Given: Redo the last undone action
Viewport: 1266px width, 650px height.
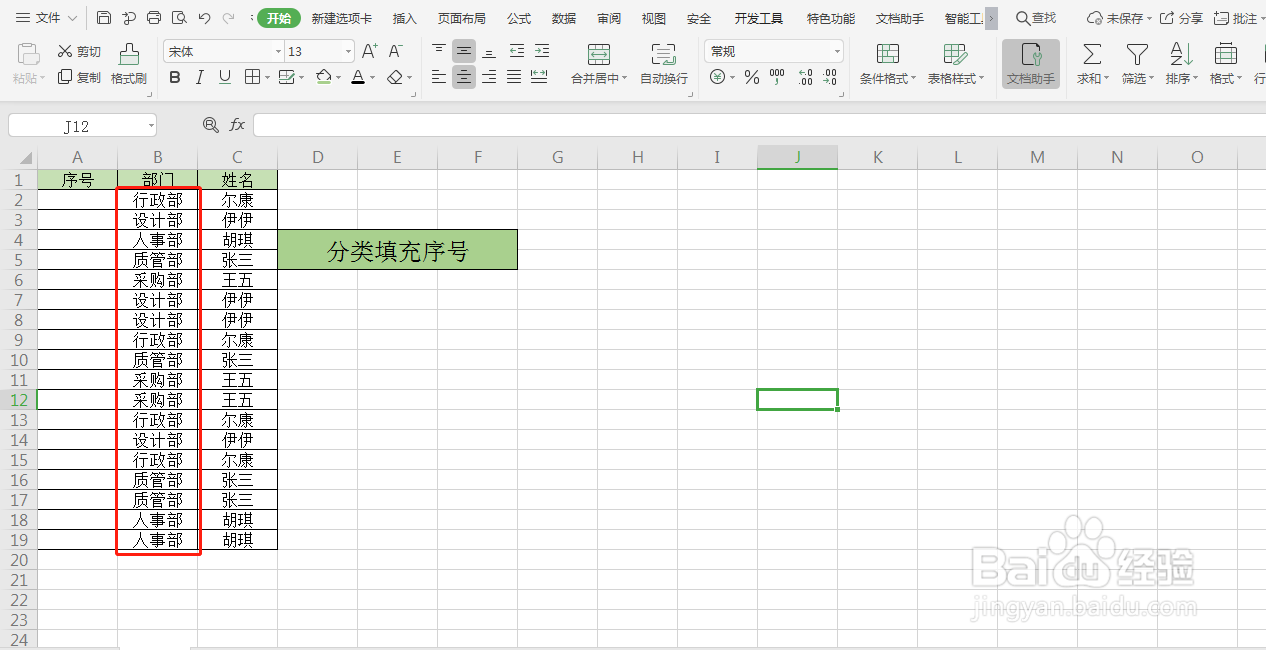Looking at the screenshot, I should [229, 18].
